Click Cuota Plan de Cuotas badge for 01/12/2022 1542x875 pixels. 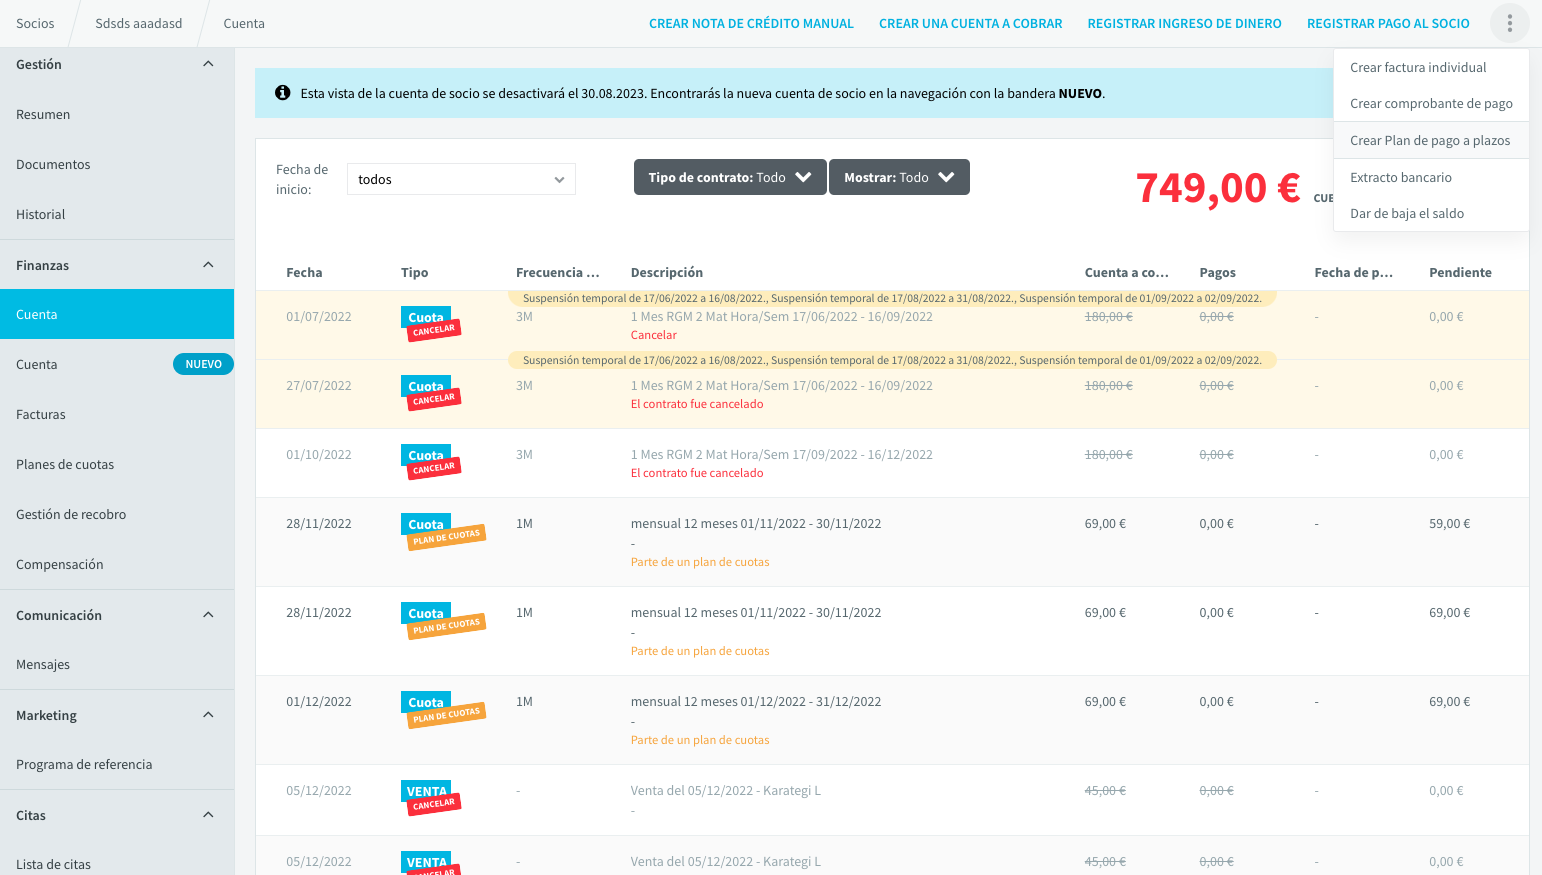(443, 708)
